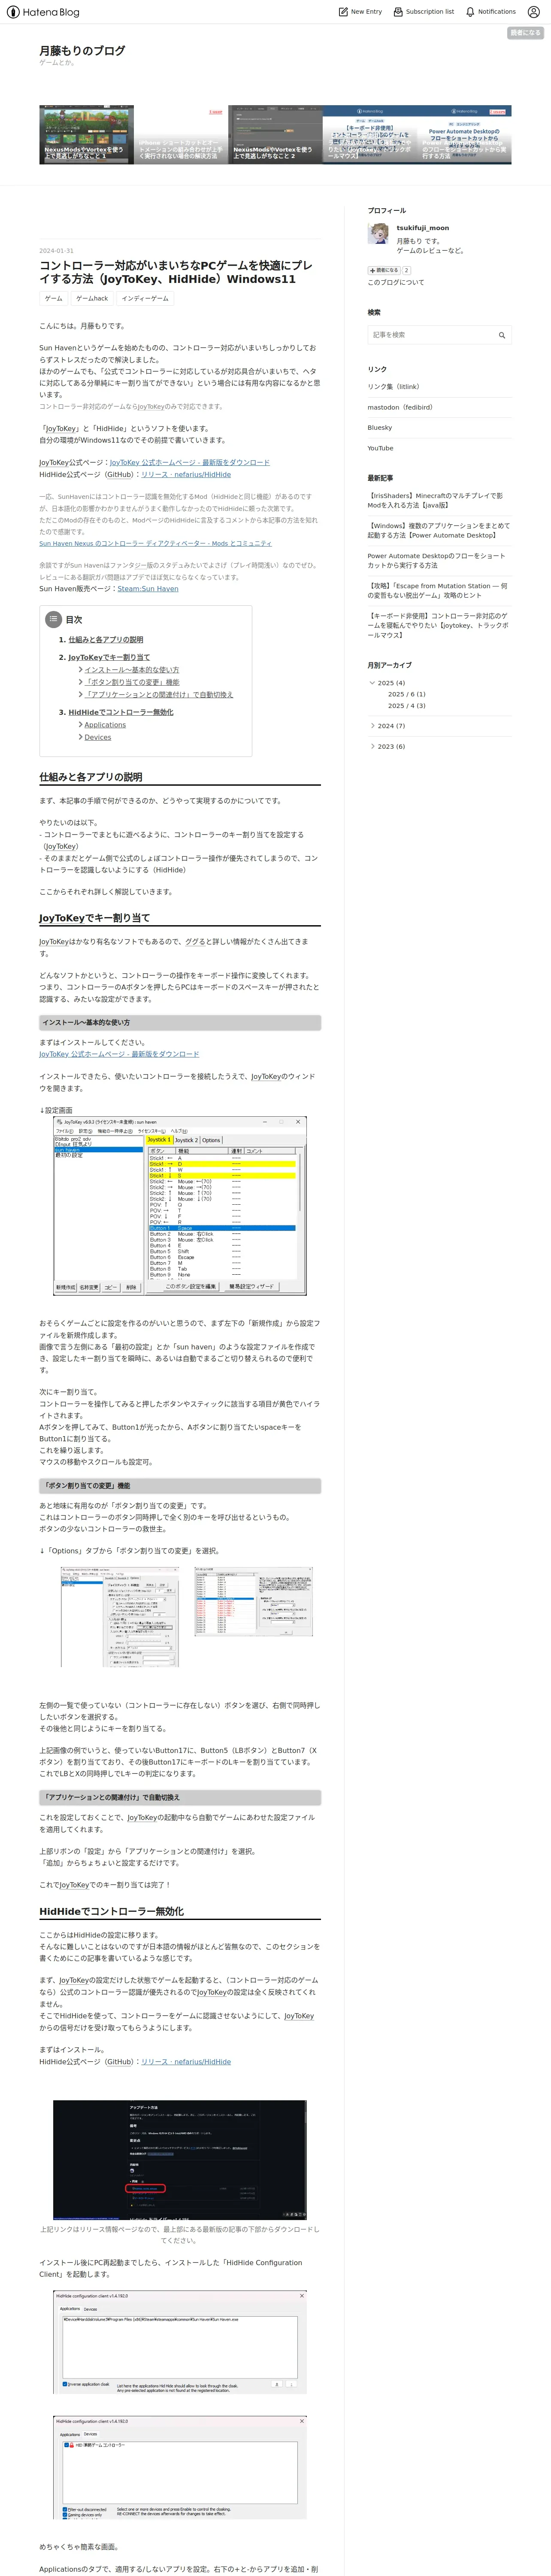Click the 2024-01-31 post date
This screenshot has height=2576, width=551.
coord(56,251)
